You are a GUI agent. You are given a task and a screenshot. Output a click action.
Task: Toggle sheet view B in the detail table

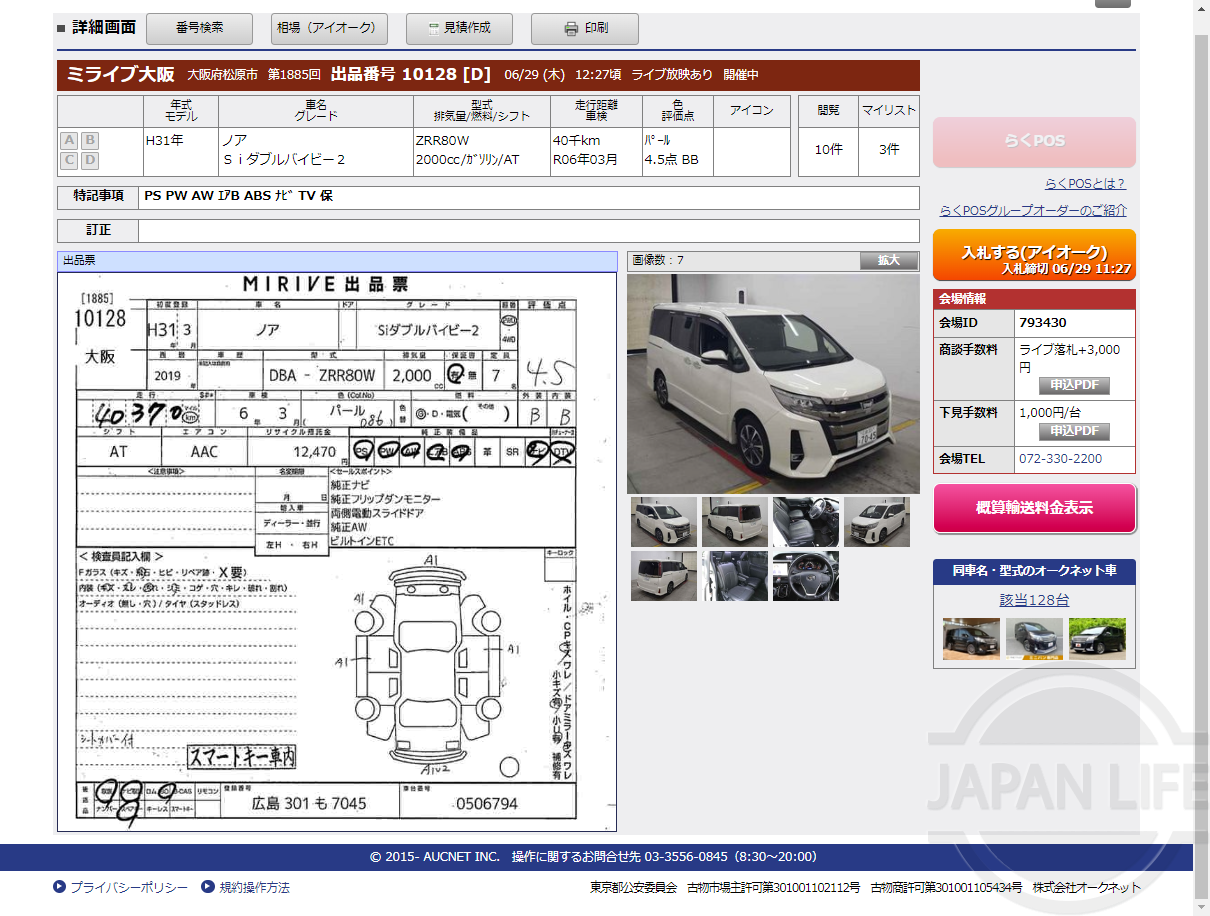(x=89, y=140)
